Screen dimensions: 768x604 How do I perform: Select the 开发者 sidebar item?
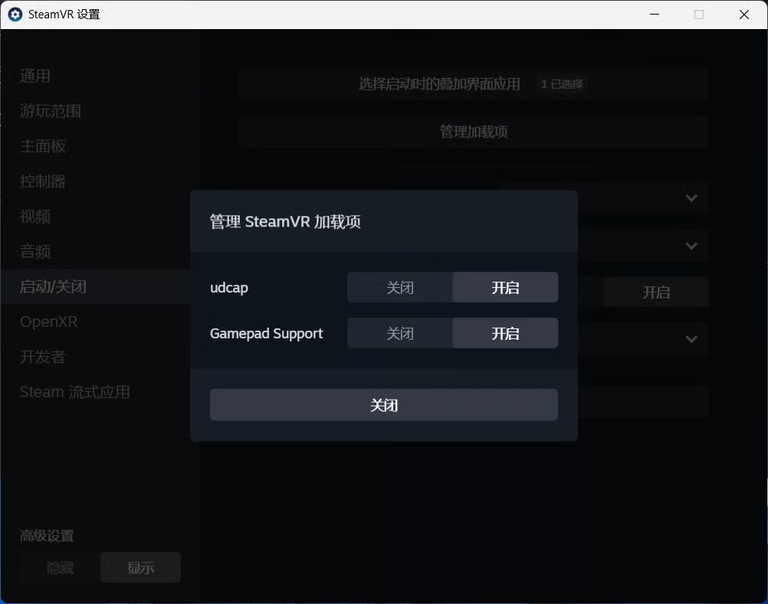point(43,357)
